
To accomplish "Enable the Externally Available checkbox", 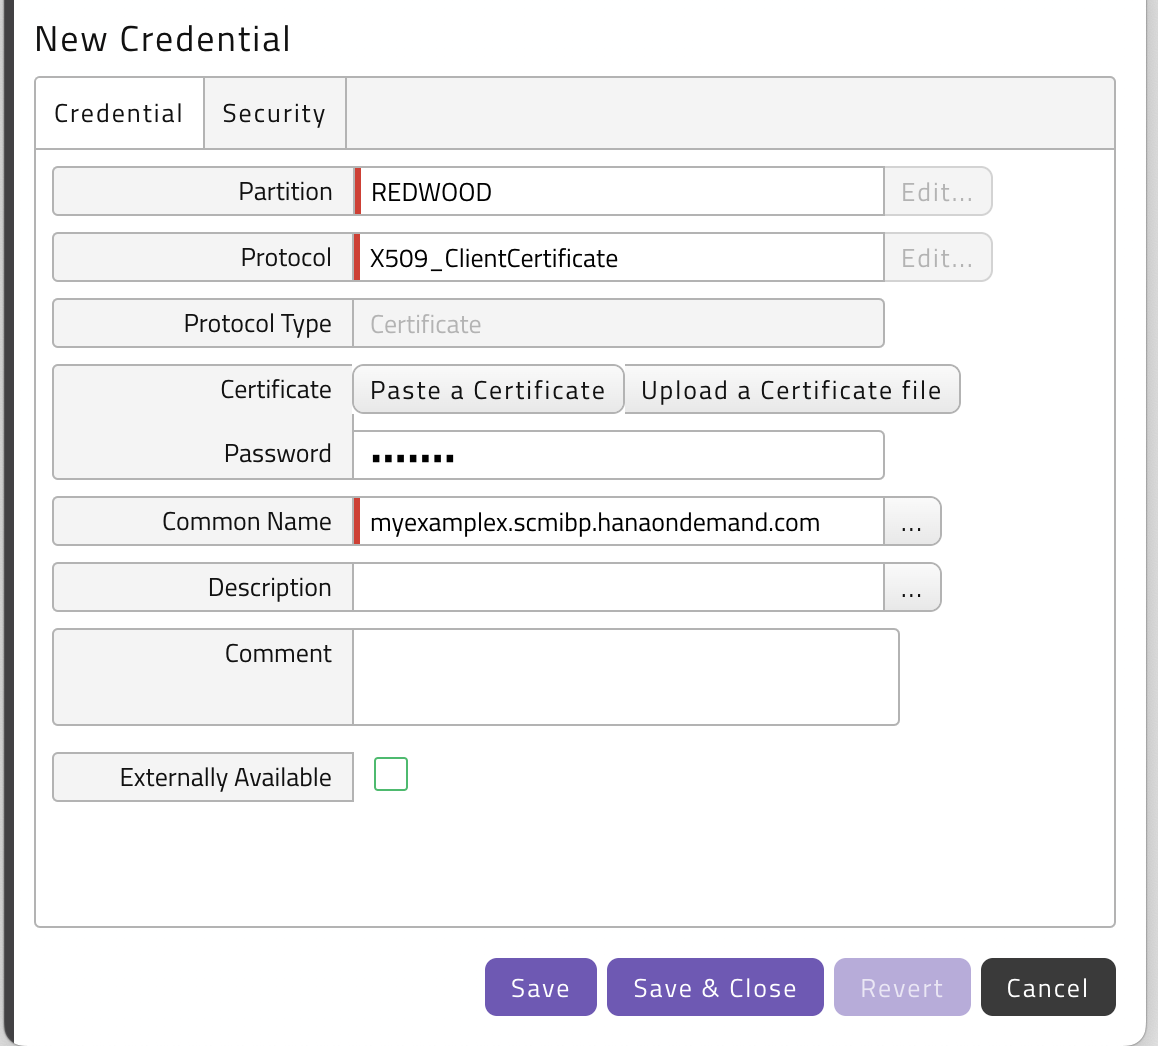I will 391,774.
